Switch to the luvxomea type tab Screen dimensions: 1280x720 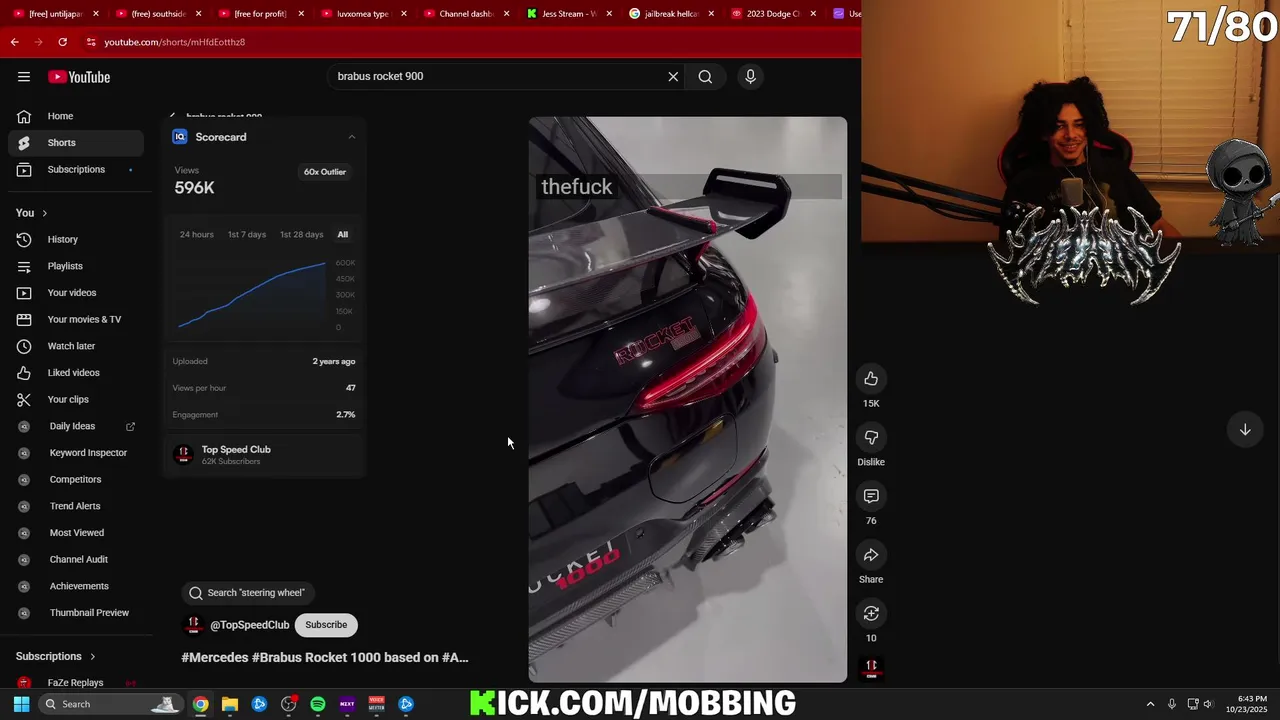pyautogui.click(x=363, y=14)
